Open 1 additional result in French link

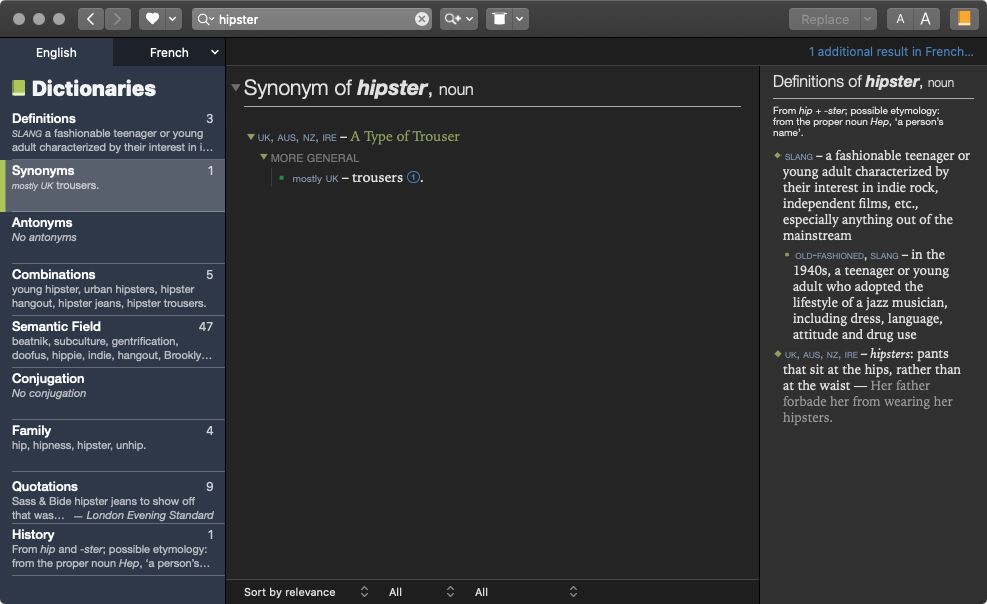[x=891, y=52]
